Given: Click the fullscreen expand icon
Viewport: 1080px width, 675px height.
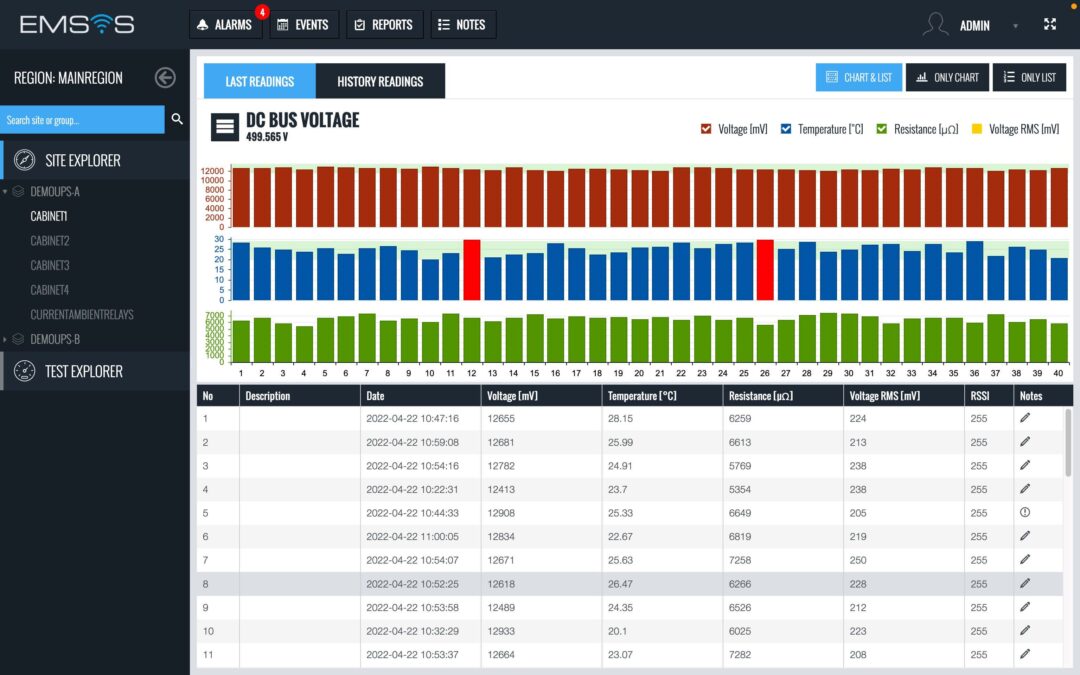Looking at the screenshot, I should tap(1050, 24).
